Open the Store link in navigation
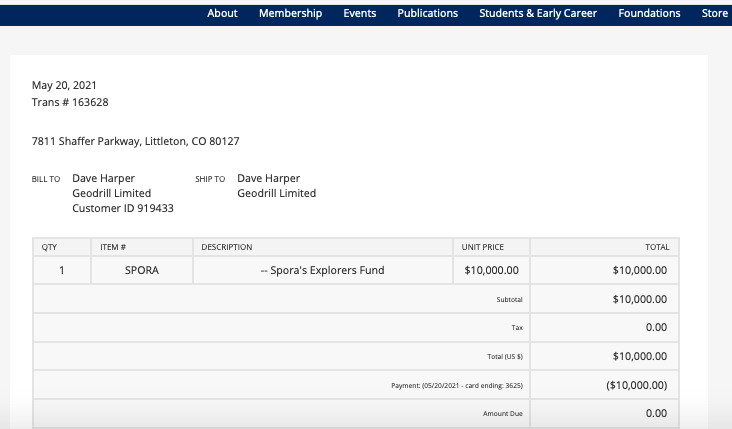The image size is (732, 429). pos(714,13)
